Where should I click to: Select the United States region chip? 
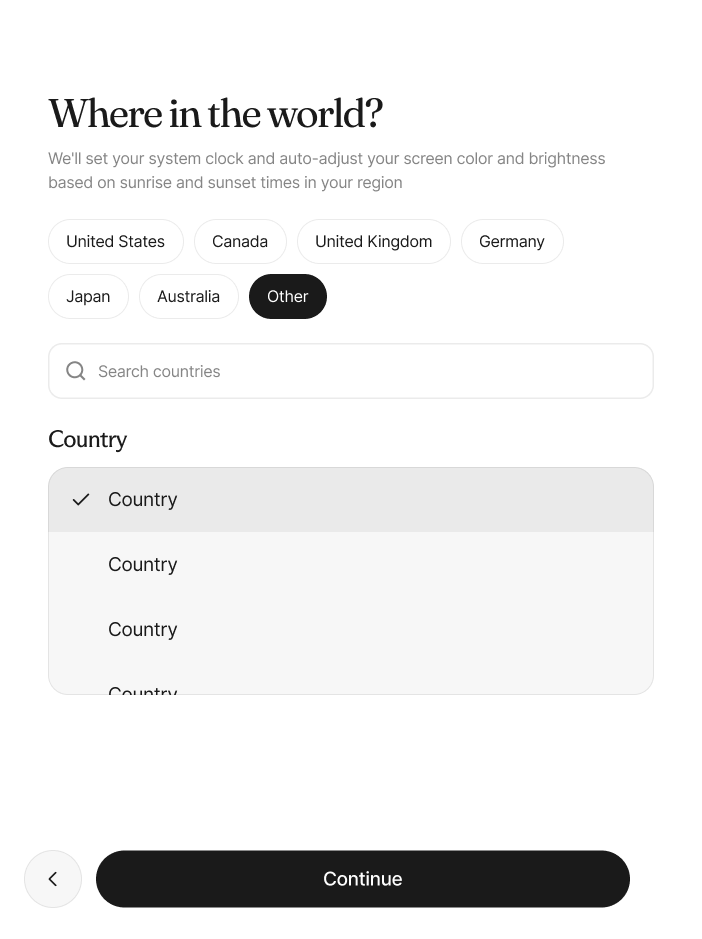pos(116,241)
